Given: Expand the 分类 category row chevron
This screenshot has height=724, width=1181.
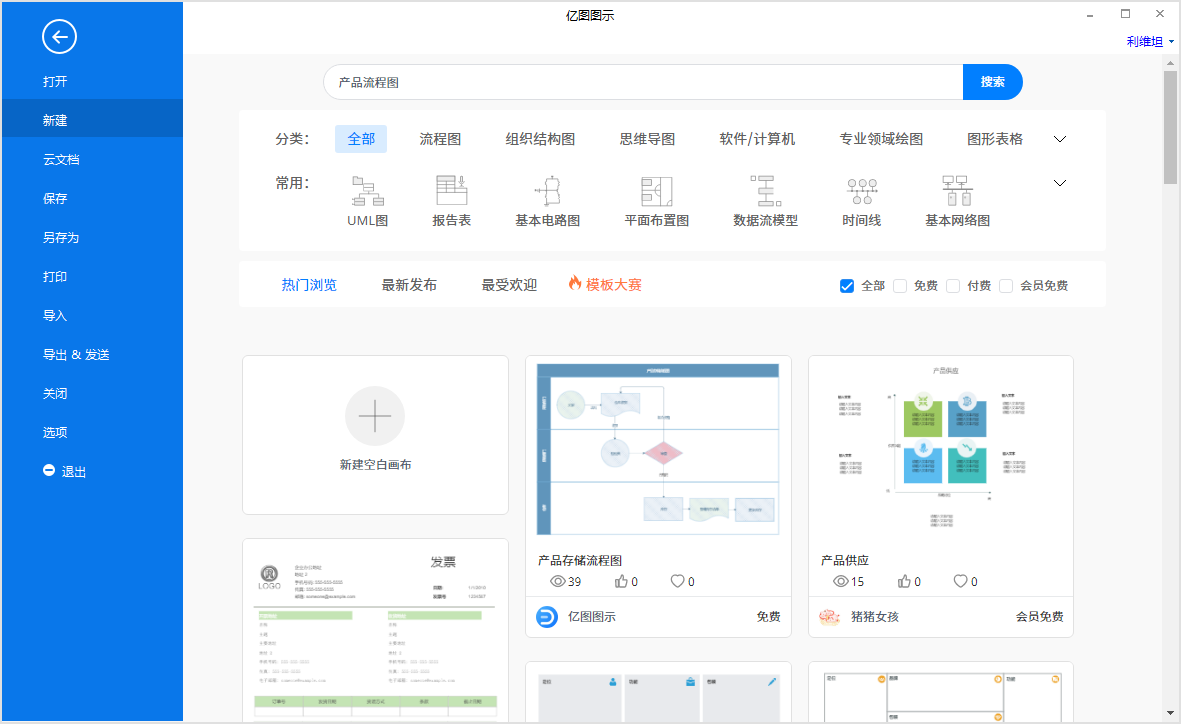Looking at the screenshot, I should tap(1060, 139).
